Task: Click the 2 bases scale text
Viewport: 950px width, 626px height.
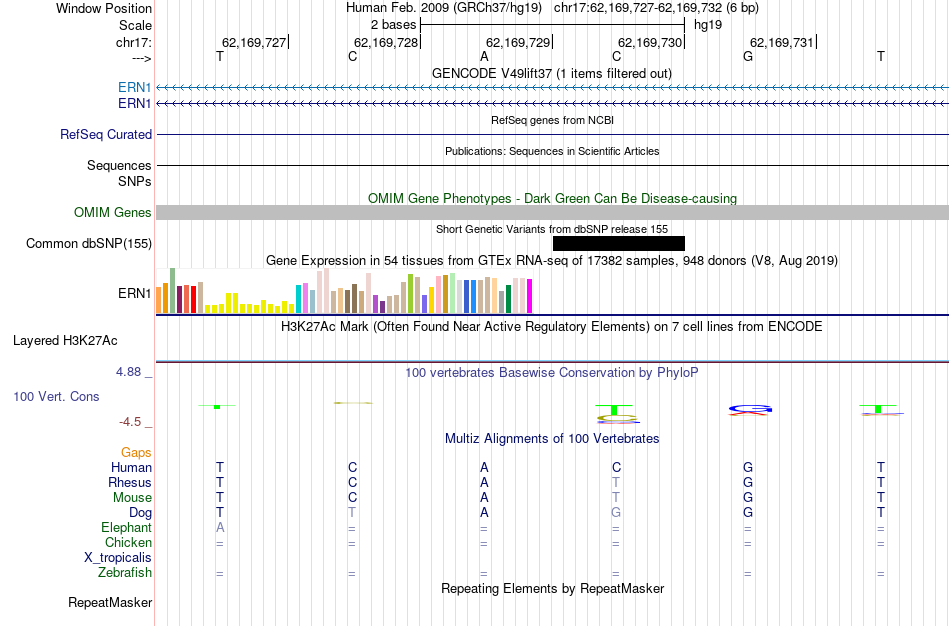Action: coord(393,25)
